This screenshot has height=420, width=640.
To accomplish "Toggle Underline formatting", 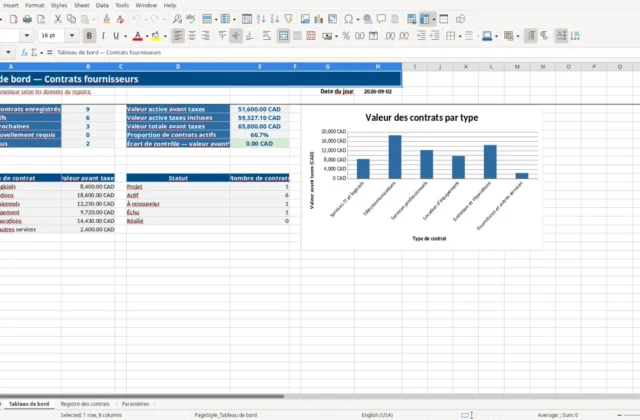I will point(116,36).
